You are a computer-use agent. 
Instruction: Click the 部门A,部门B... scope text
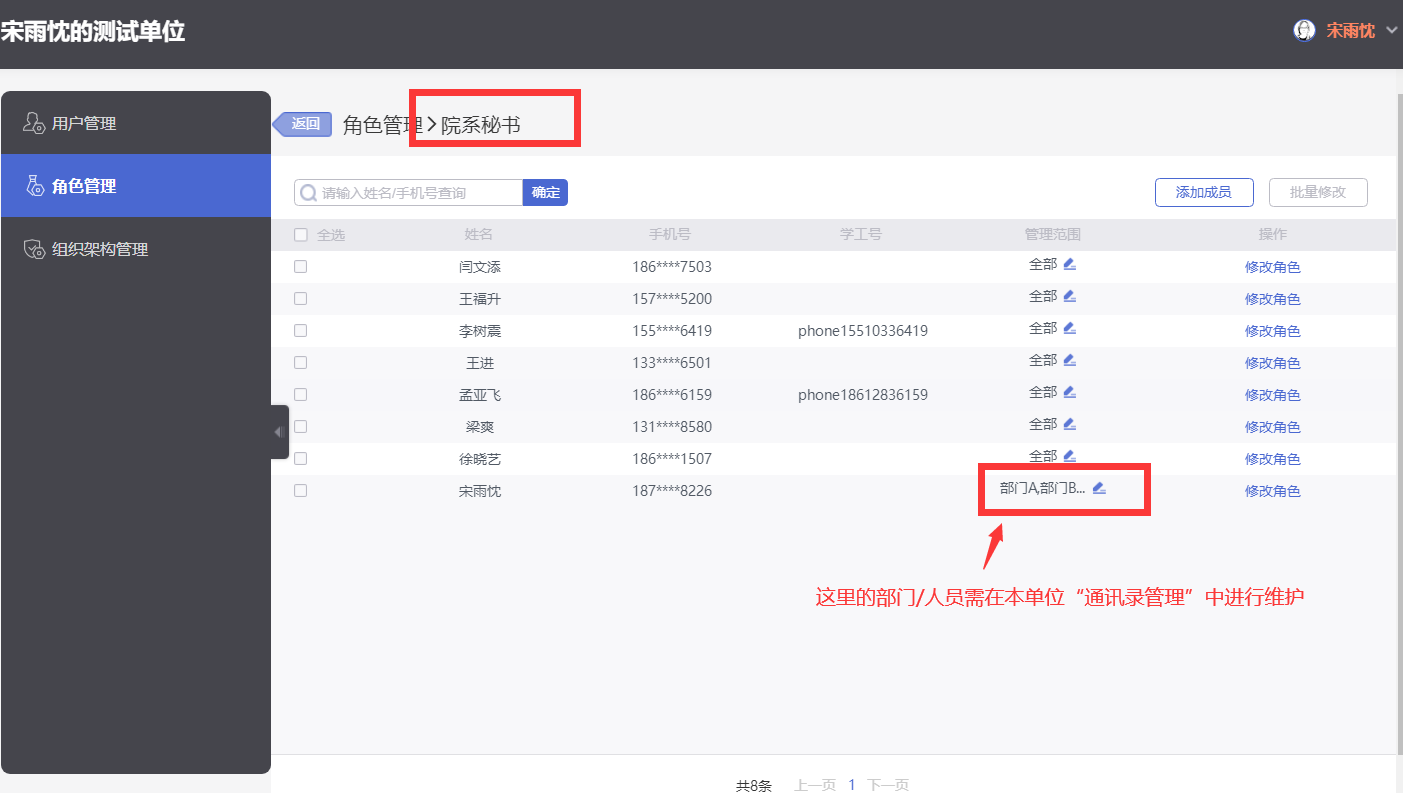point(1042,488)
